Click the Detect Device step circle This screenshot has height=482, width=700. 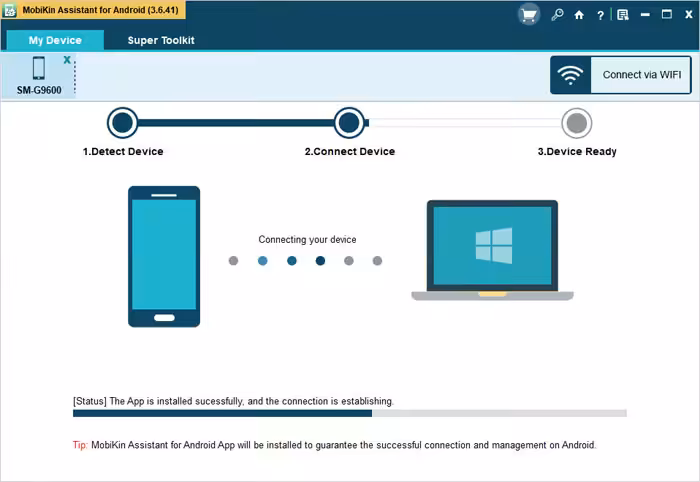point(122,123)
